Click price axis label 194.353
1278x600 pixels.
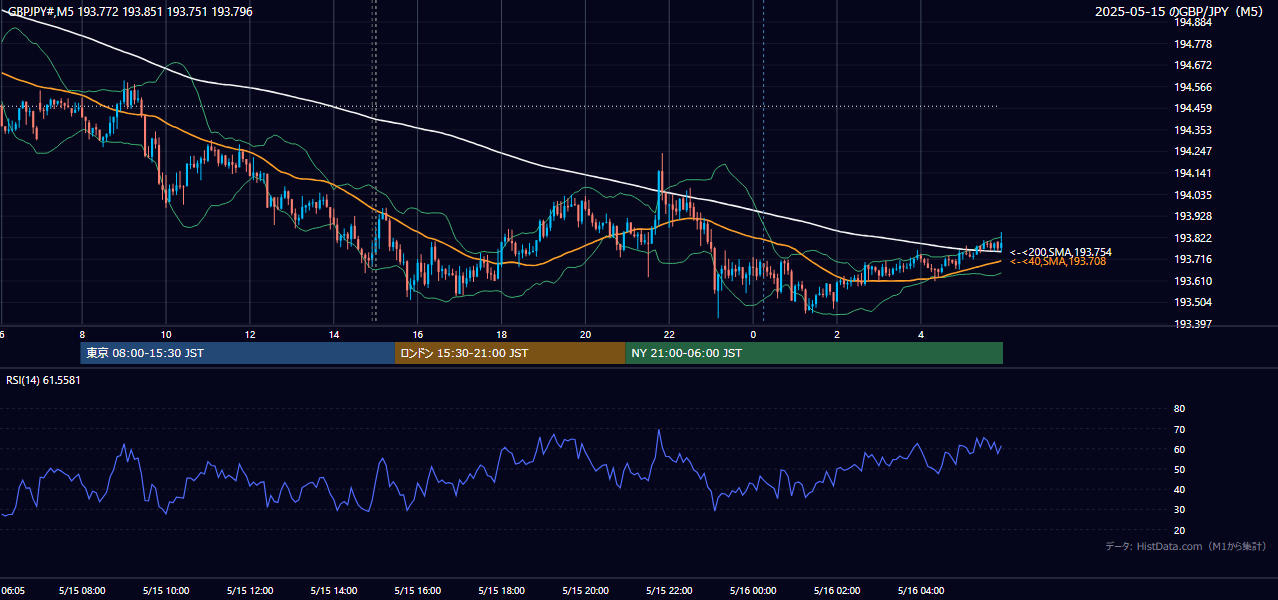(x=1193, y=130)
